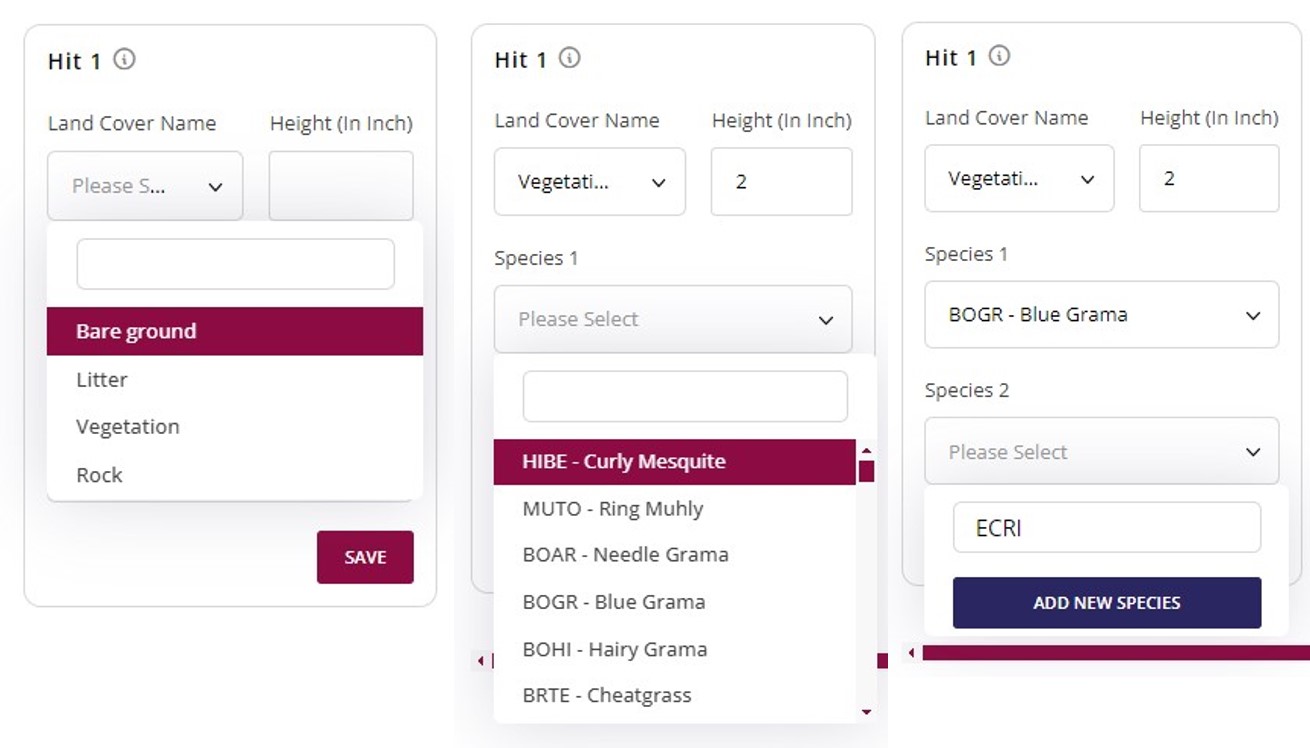Click info icon beside middle Hit 1
1310x748 pixels.
569,57
